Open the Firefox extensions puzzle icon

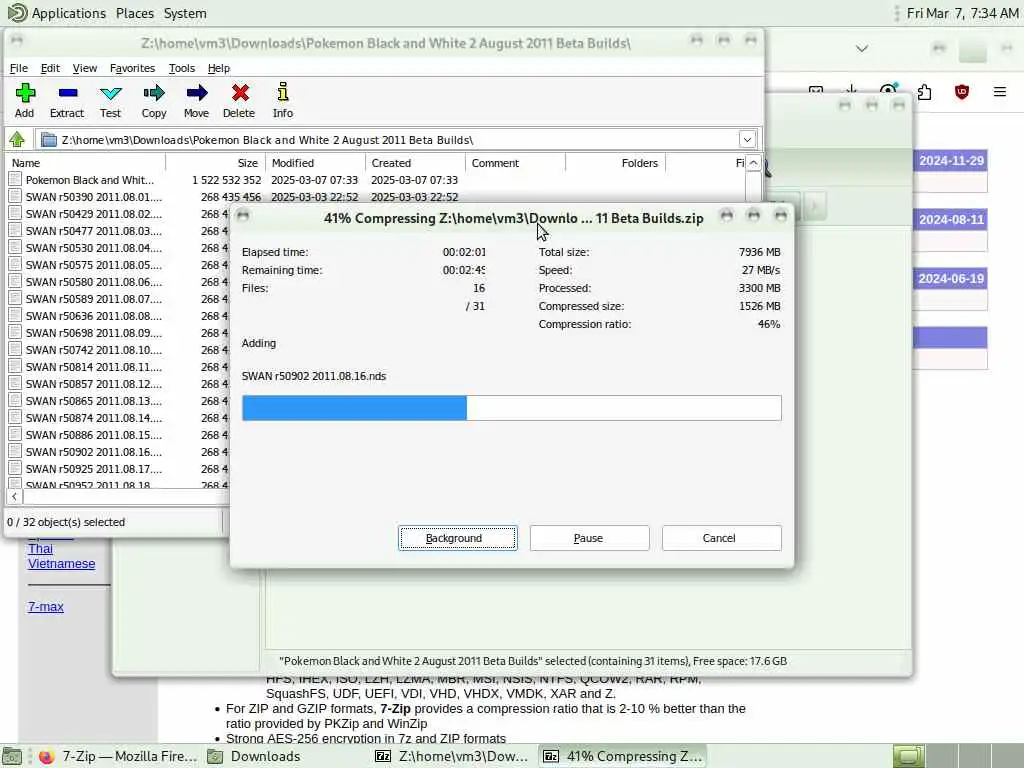point(924,92)
